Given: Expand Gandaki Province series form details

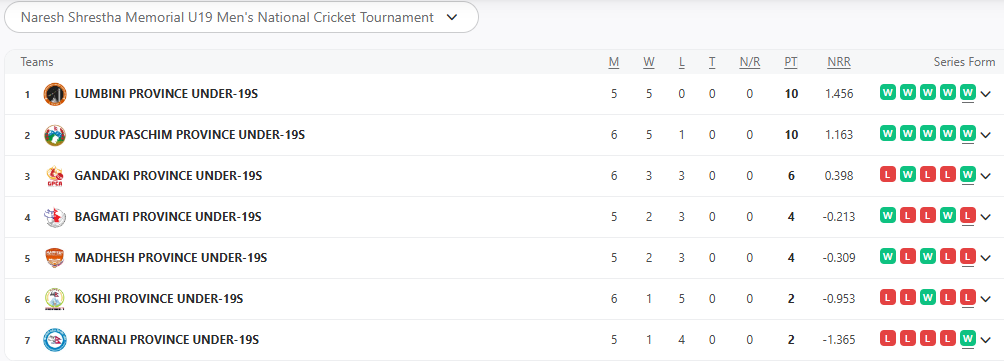Looking at the screenshot, I should click(x=985, y=176).
